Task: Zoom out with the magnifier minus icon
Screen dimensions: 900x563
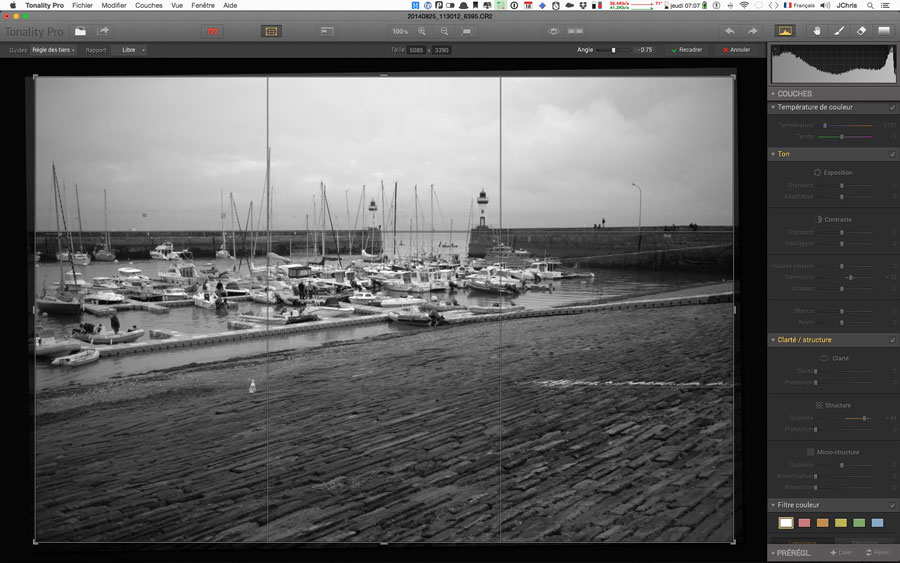Action: (x=444, y=32)
